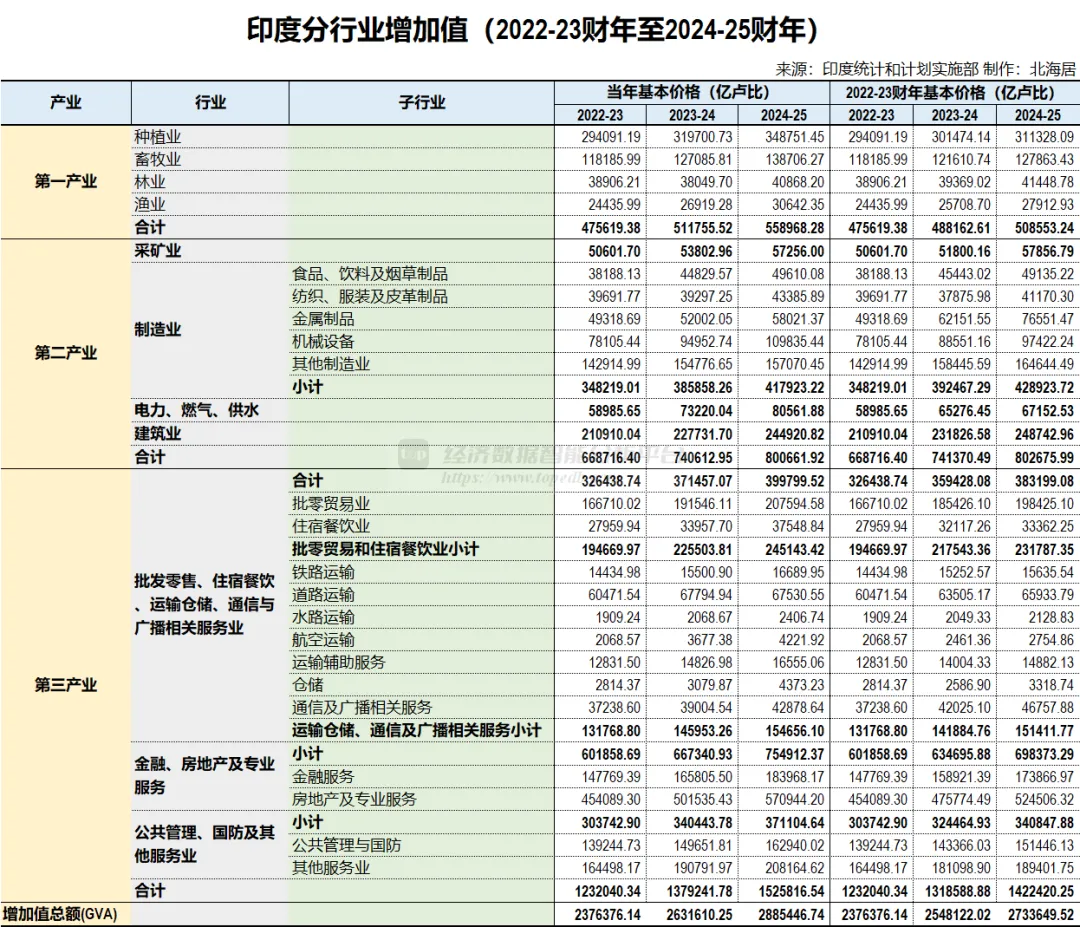The image size is (1080, 927).
Task: Select the 公共管理与国防 sub-industry
Action: tap(346, 846)
